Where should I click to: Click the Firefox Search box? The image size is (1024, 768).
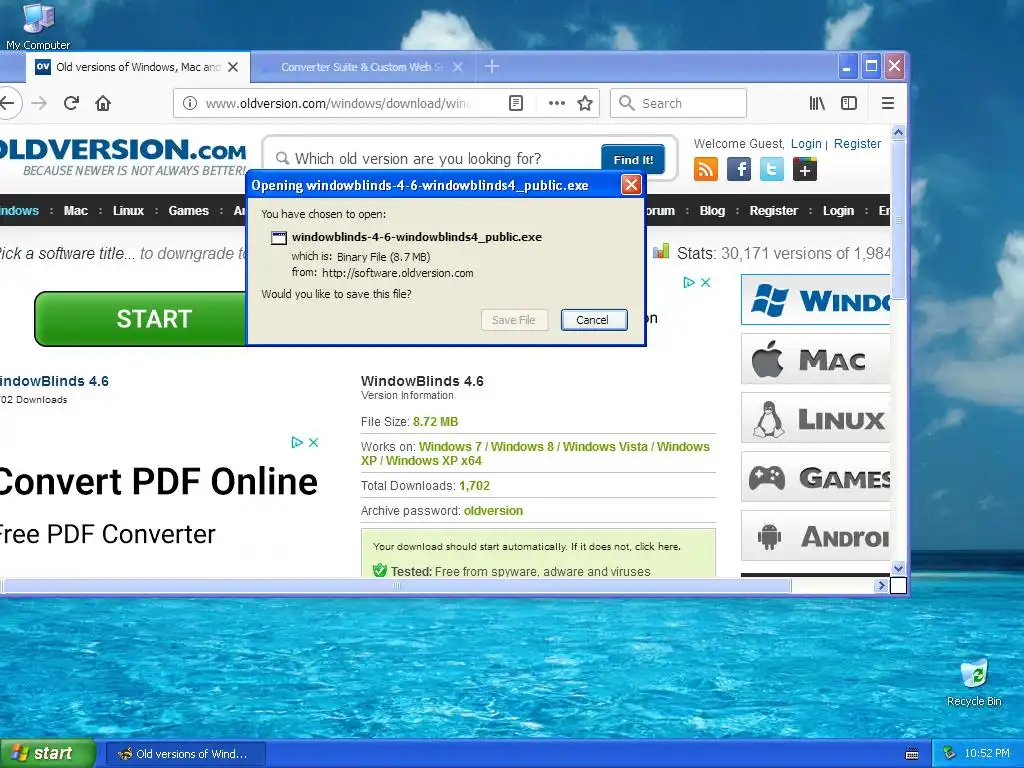[679, 103]
